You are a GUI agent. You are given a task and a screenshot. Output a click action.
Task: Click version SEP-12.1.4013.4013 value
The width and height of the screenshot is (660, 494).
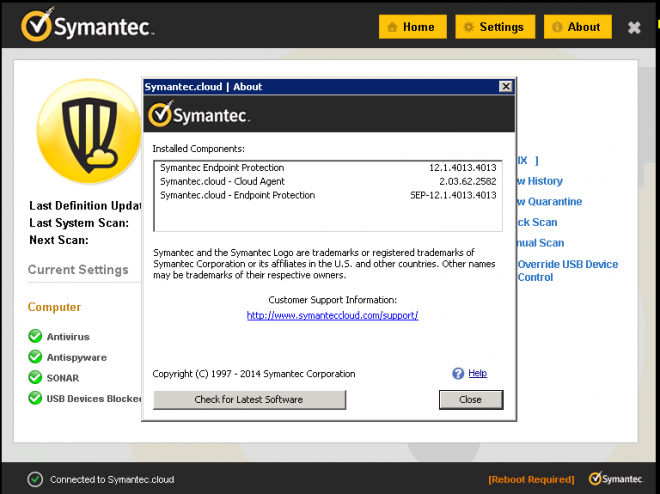453,195
